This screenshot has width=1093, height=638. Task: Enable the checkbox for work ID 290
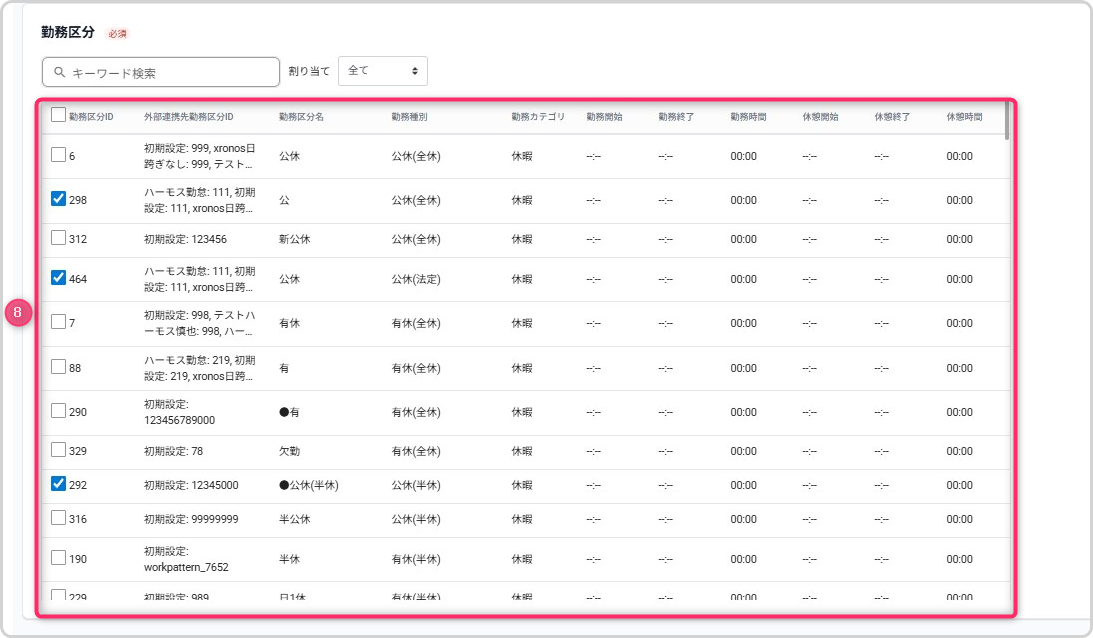(x=58, y=411)
